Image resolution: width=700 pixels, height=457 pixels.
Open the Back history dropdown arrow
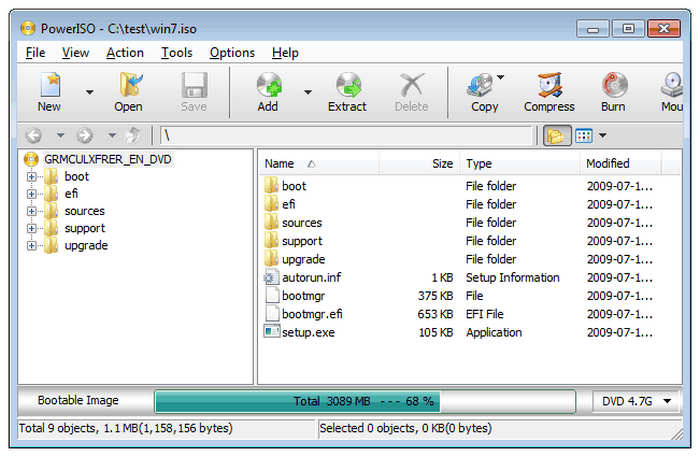(60, 135)
